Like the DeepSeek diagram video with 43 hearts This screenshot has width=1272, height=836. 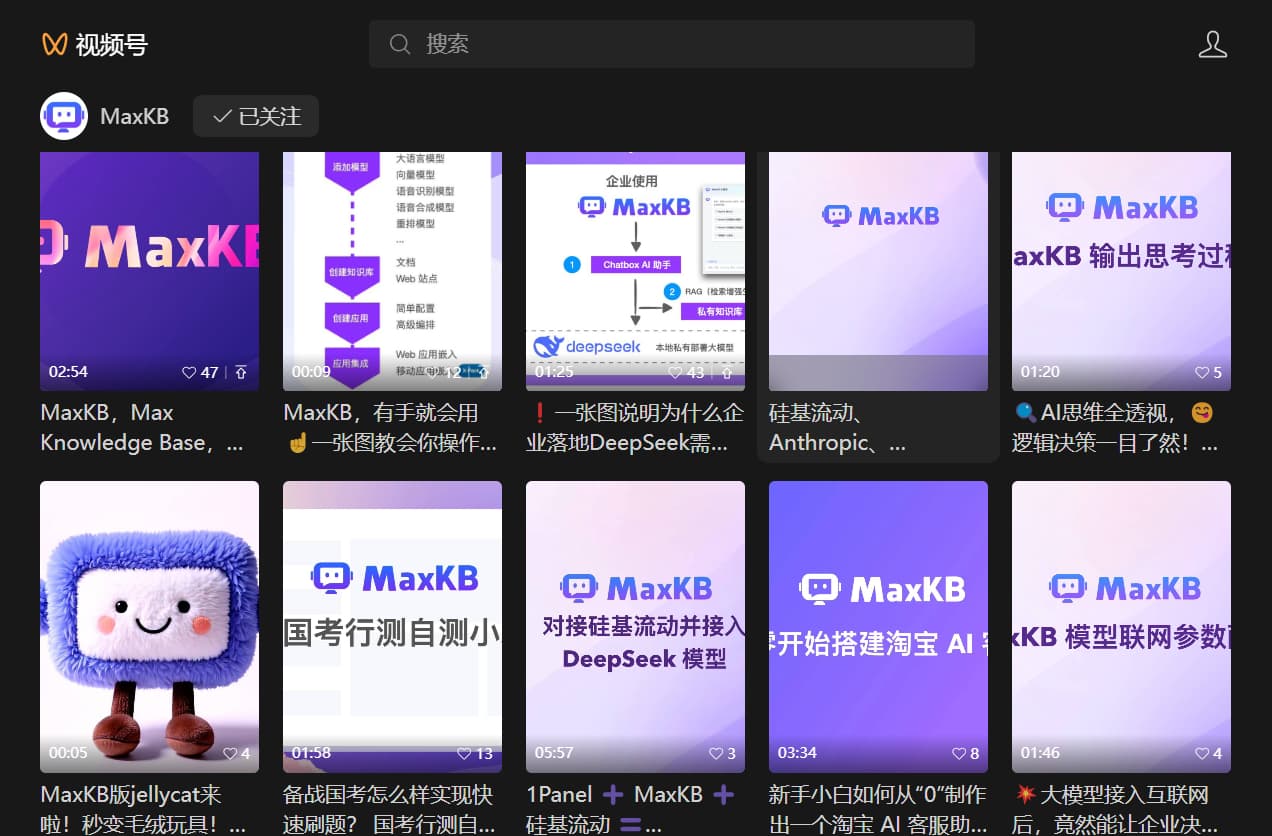675,372
